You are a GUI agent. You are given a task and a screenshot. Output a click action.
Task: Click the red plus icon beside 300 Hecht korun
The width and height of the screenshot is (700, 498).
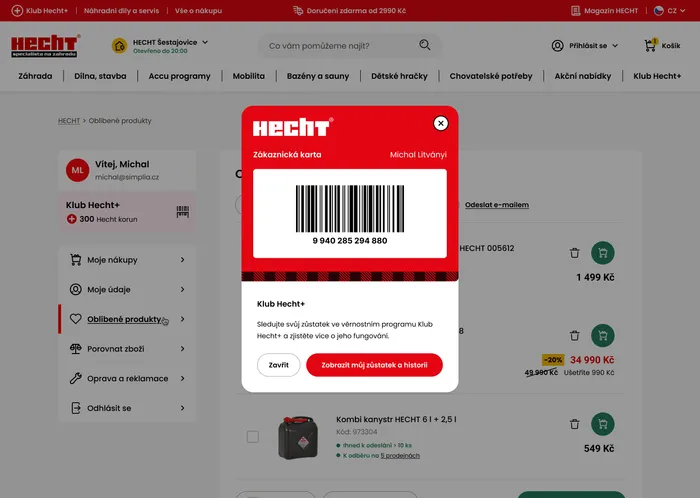tap(71, 219)
